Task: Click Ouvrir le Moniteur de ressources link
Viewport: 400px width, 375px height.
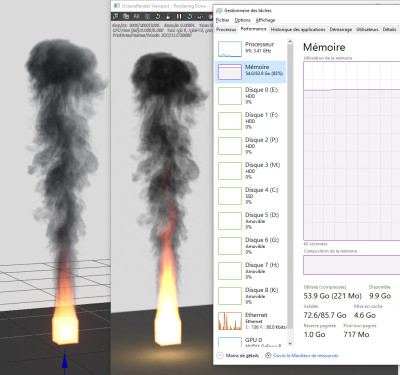Action: point(305,356)
